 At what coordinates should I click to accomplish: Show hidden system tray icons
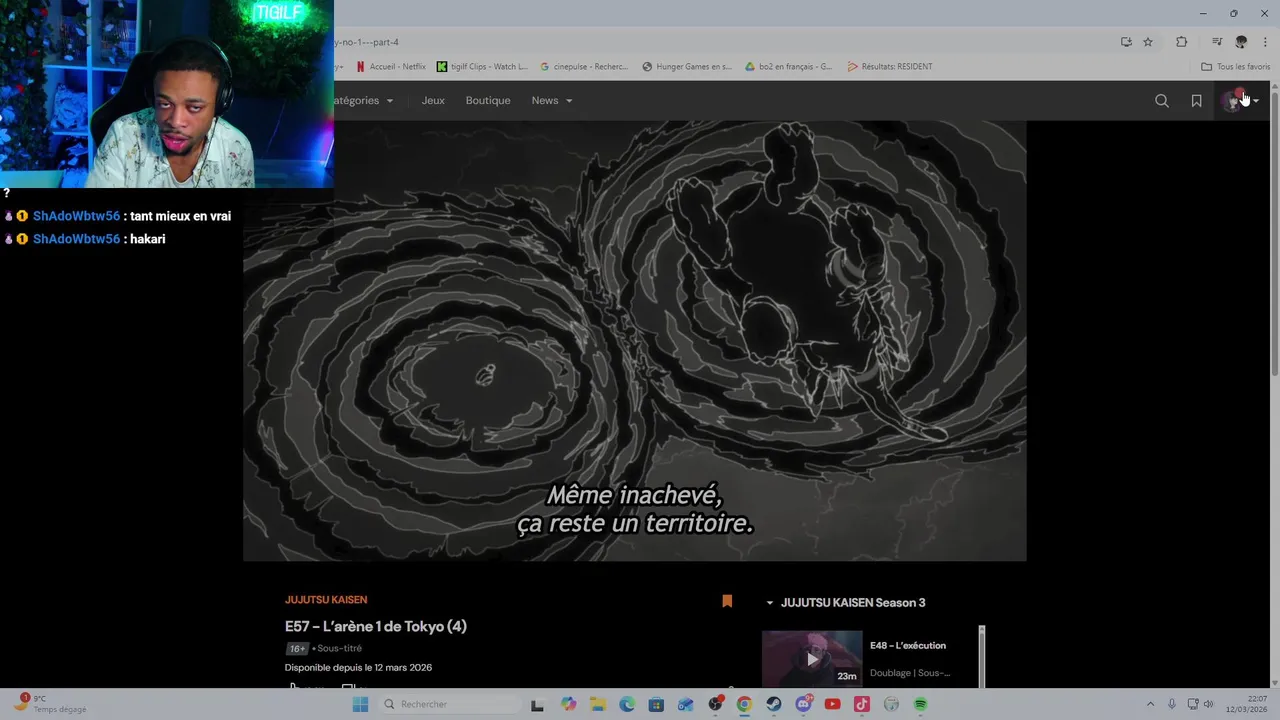coord(1150,704)
